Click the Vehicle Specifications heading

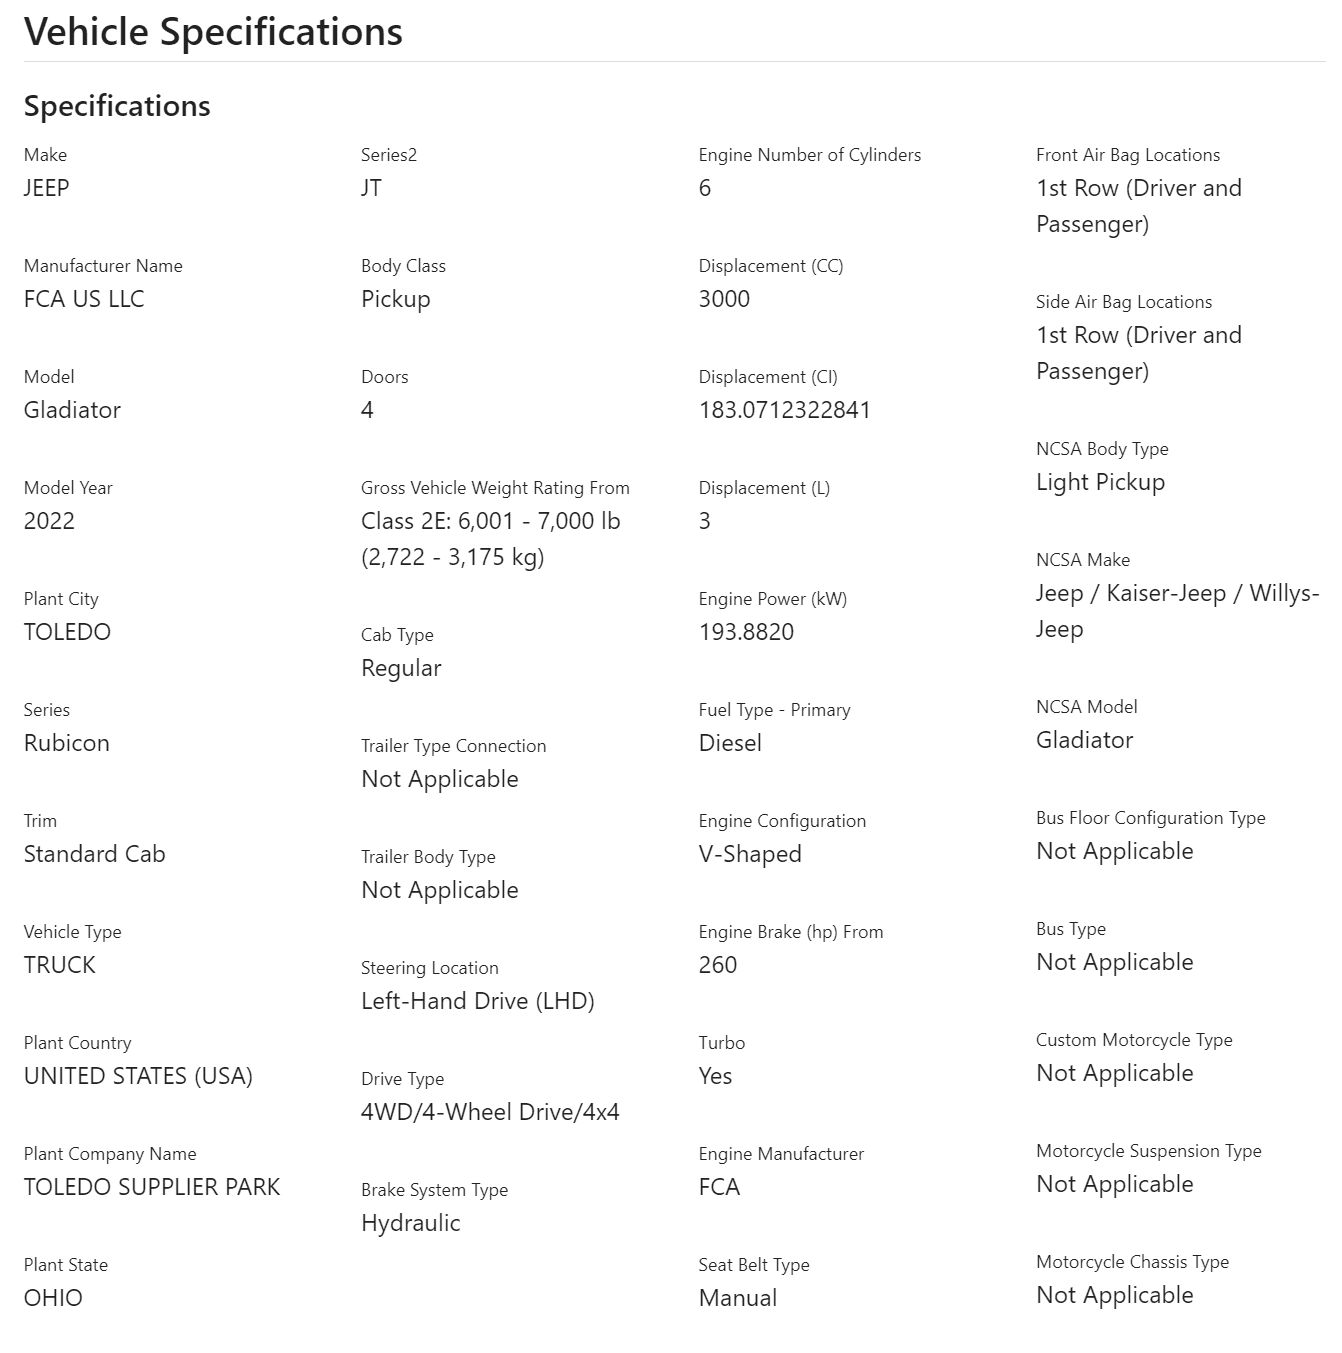tap(213, 32)
